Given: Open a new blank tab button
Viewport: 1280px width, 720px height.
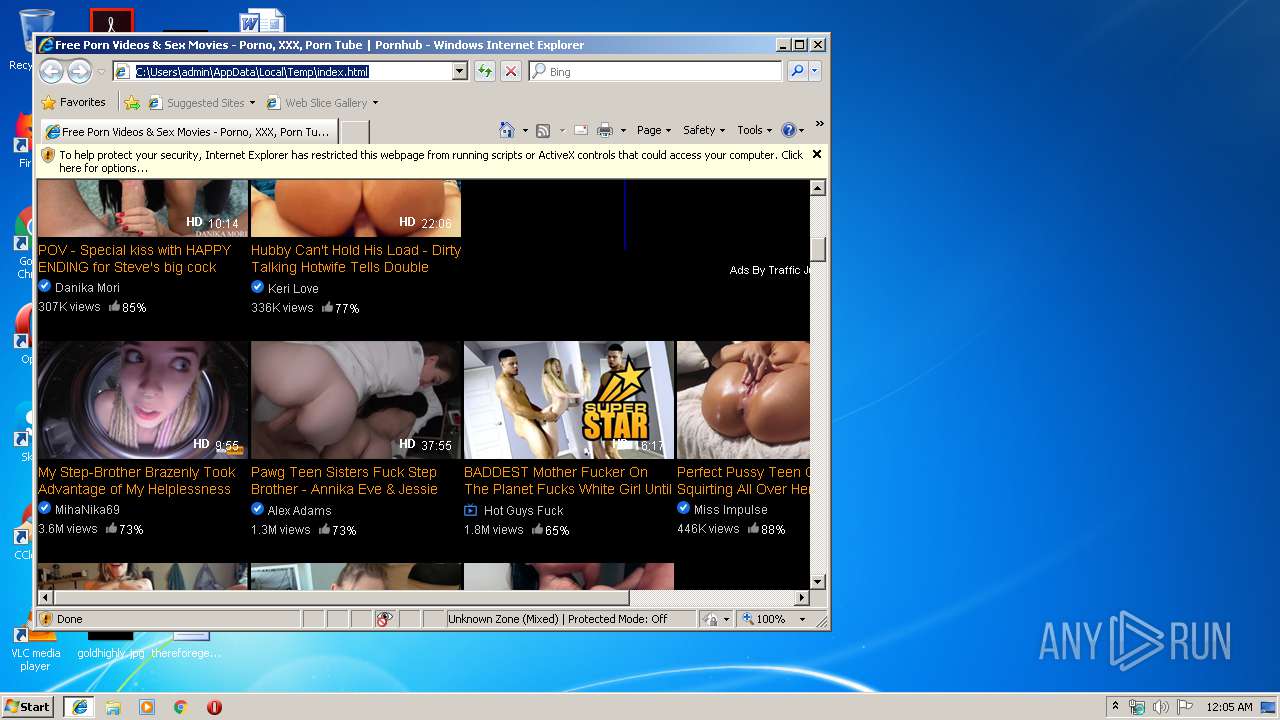Looking at the screenshot, I should (355, 131).
